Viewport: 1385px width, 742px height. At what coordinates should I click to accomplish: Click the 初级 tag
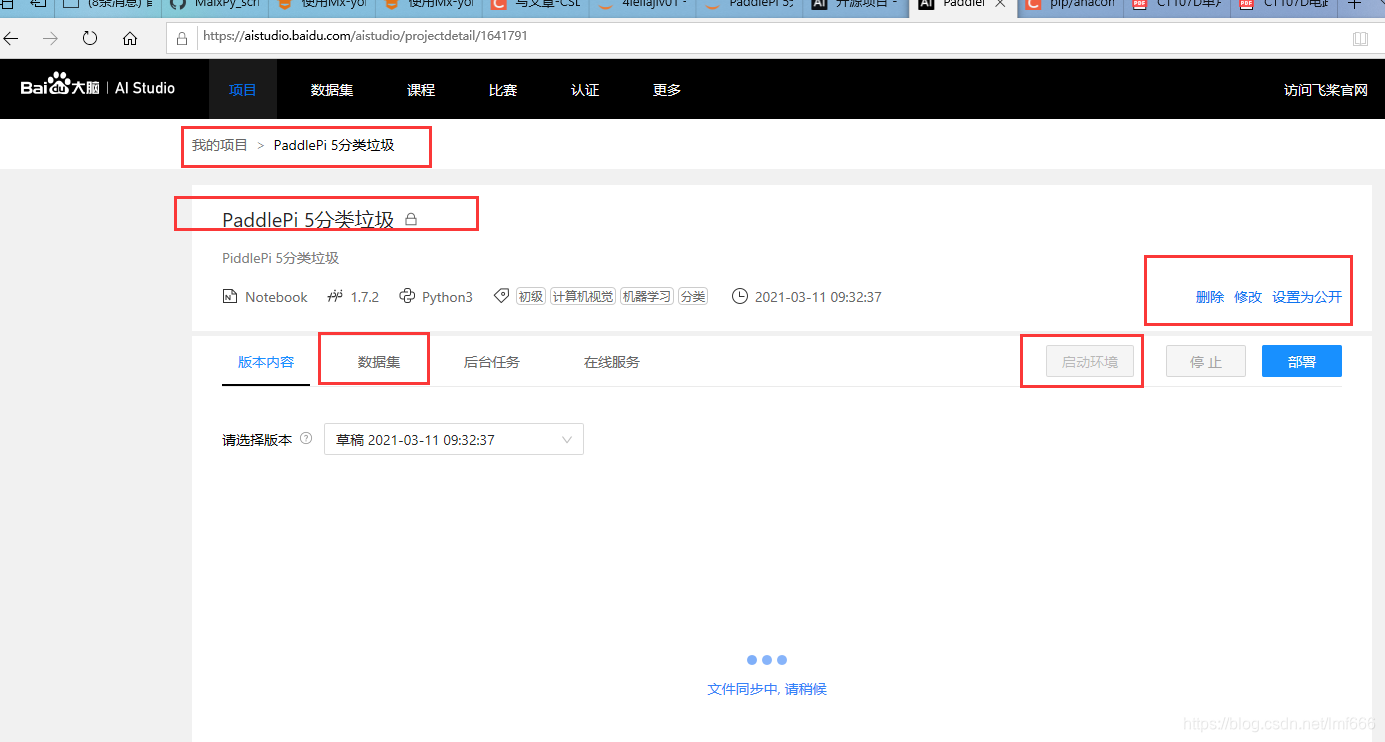pyautogui.click(x=531, y=297)
